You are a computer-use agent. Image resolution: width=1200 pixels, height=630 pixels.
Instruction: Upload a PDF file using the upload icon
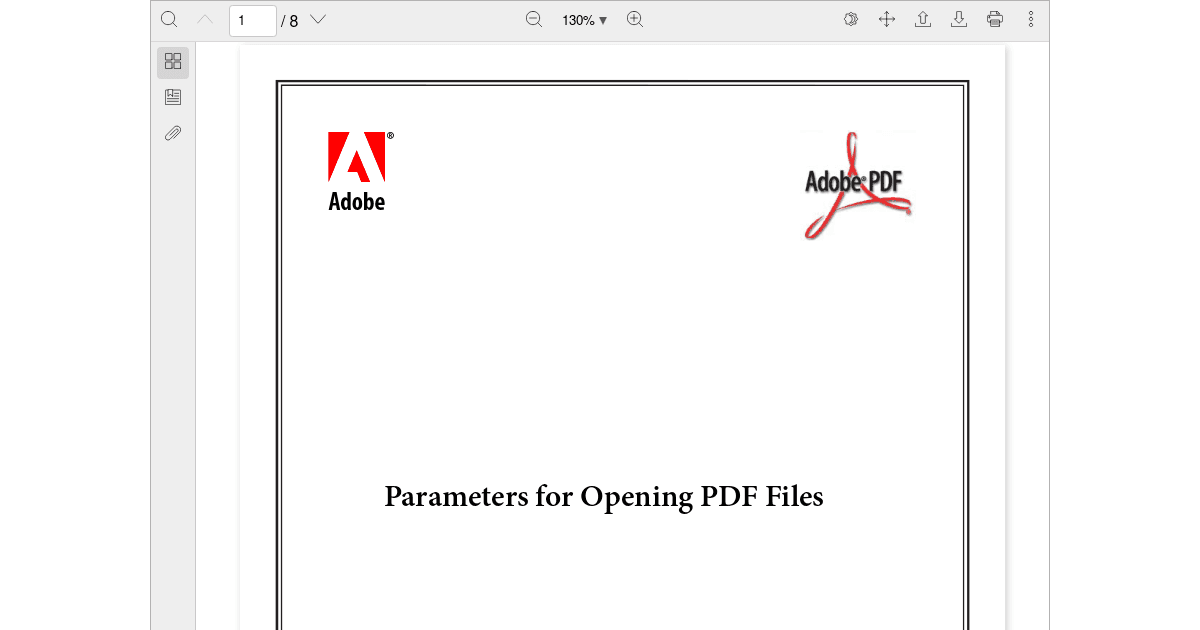[x=922, y=19]
